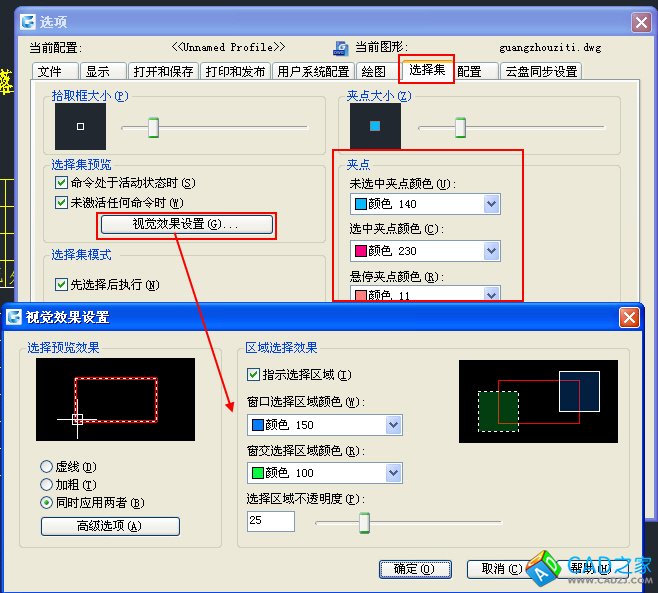
Task: Open the 打开和保存 tab
Action: coord(163,71)
